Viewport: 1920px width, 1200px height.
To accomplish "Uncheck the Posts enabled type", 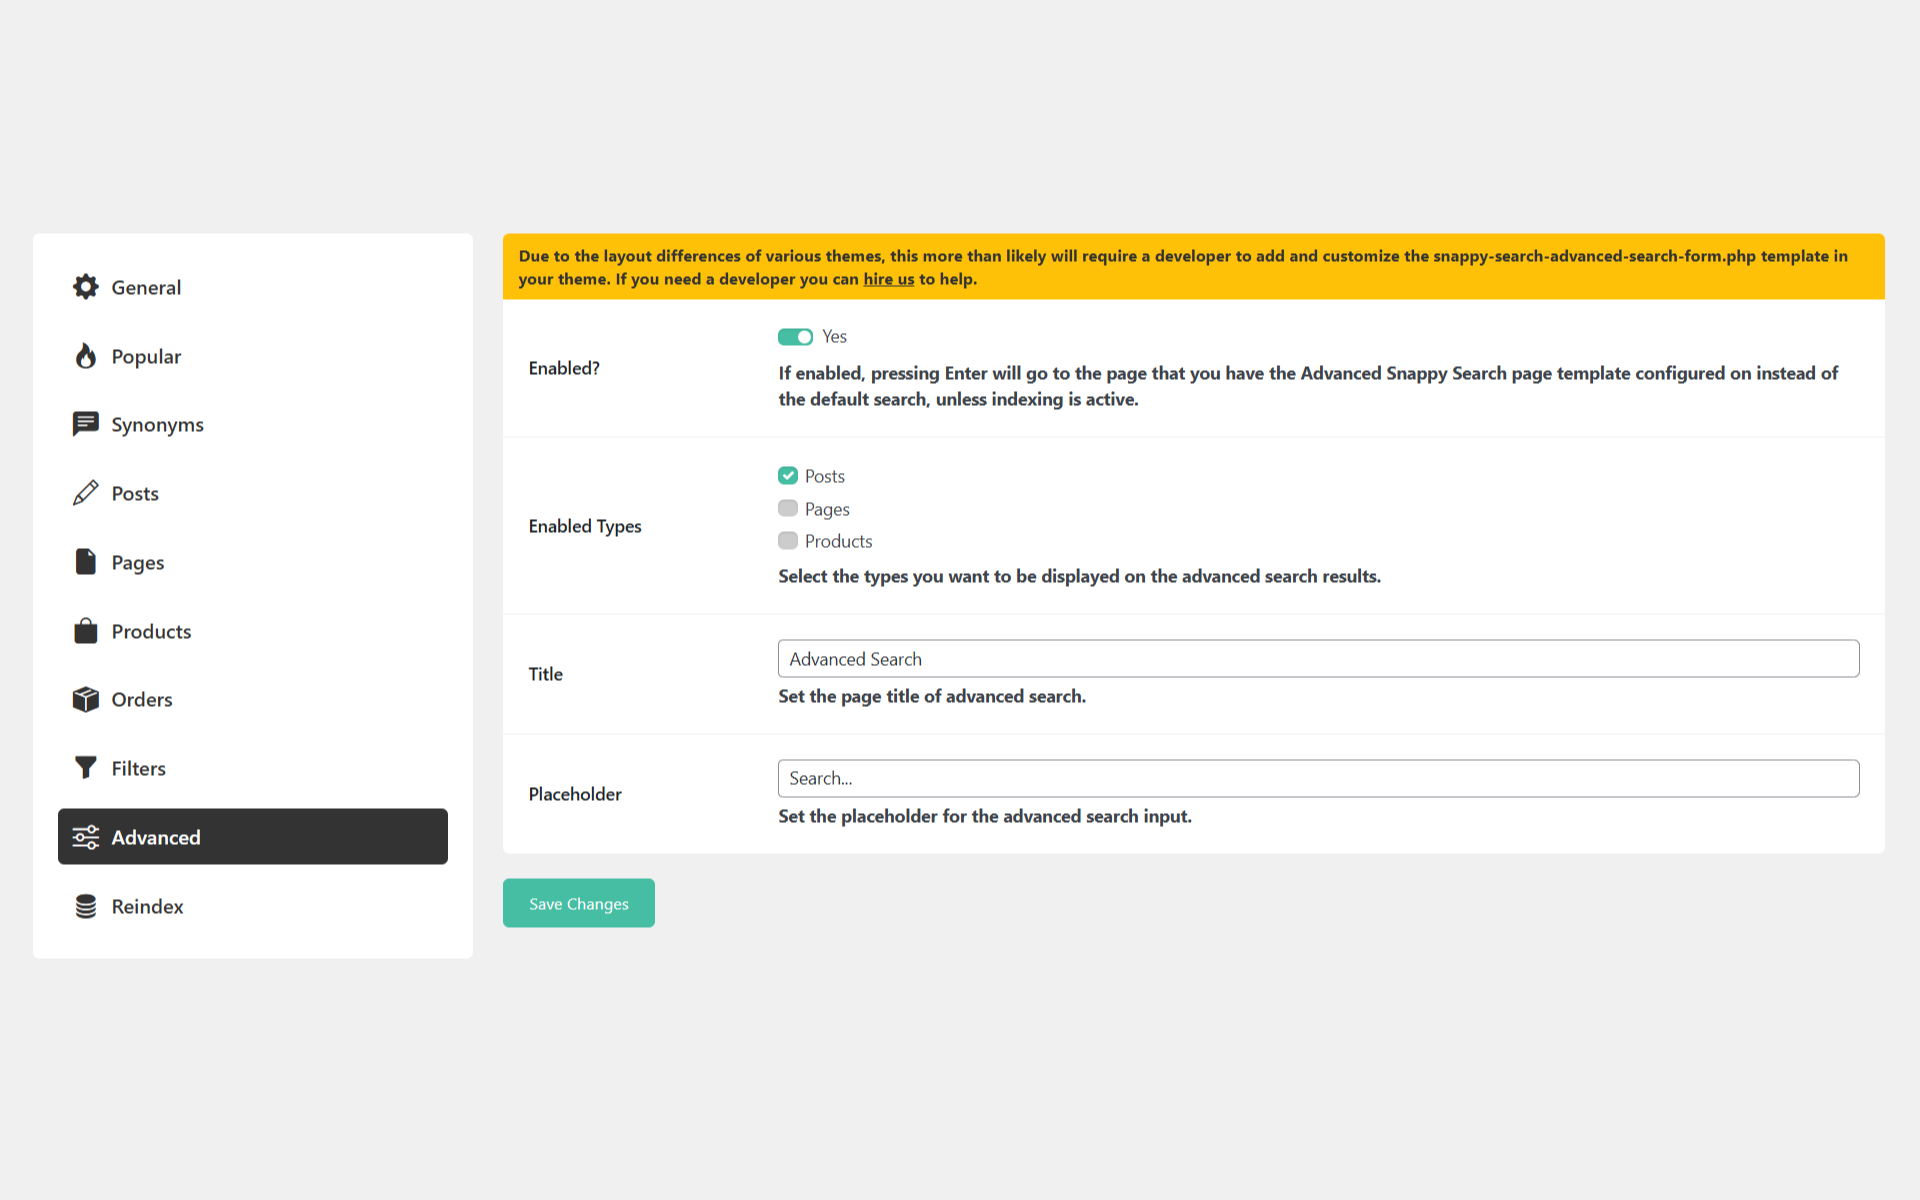I will 788,476.
